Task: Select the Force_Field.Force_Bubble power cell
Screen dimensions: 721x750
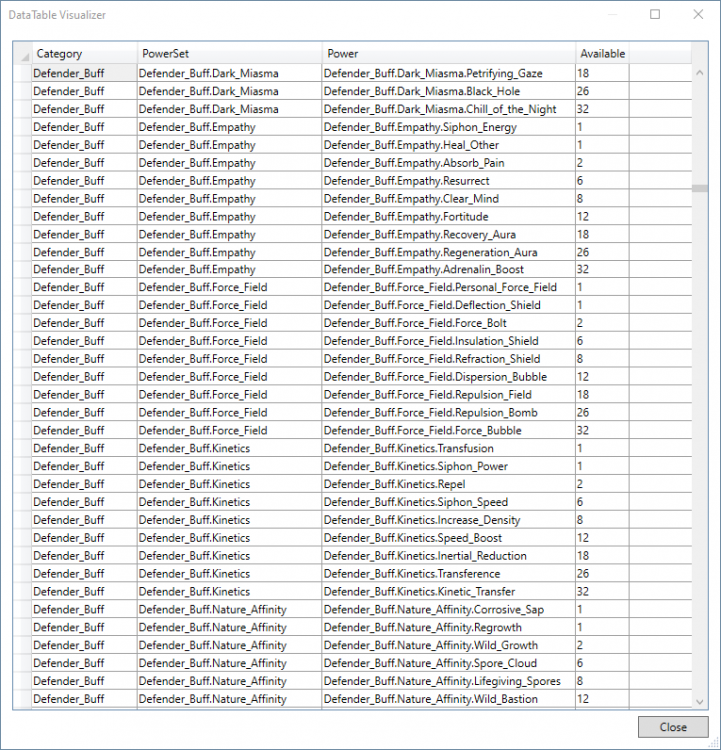Action: 448,431
